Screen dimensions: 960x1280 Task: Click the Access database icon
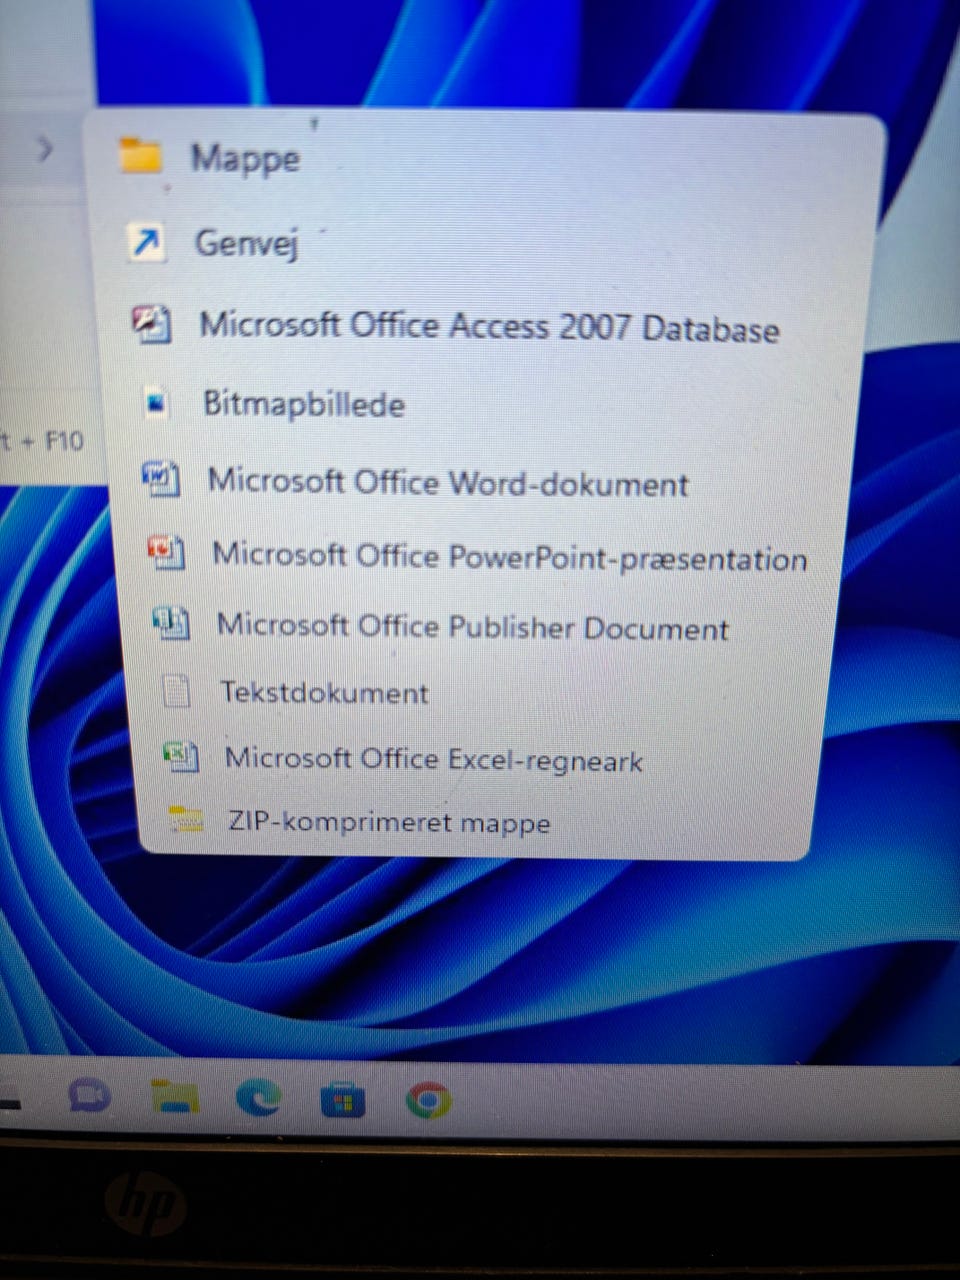(x=153, y=324)
